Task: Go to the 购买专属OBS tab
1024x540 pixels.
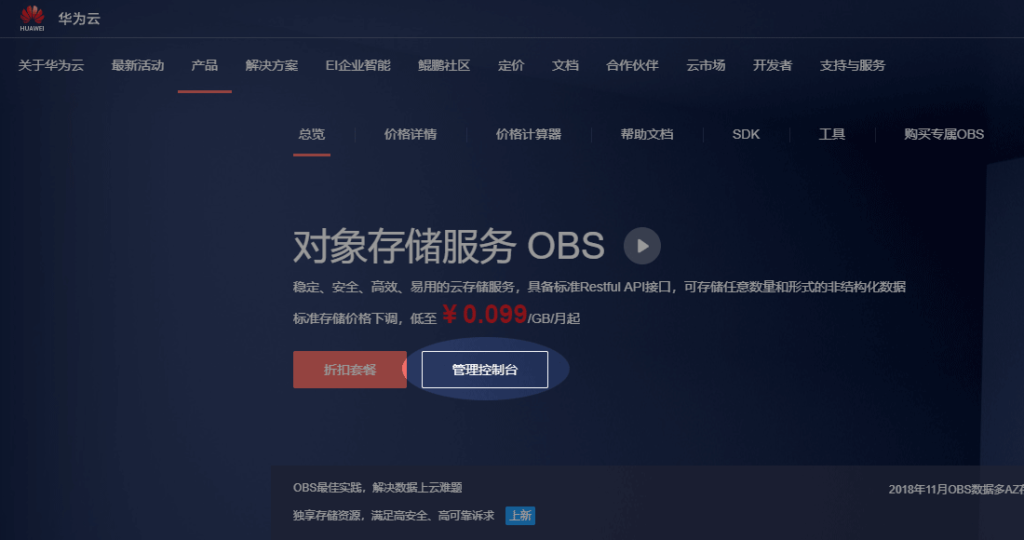Action: (929, 134)
